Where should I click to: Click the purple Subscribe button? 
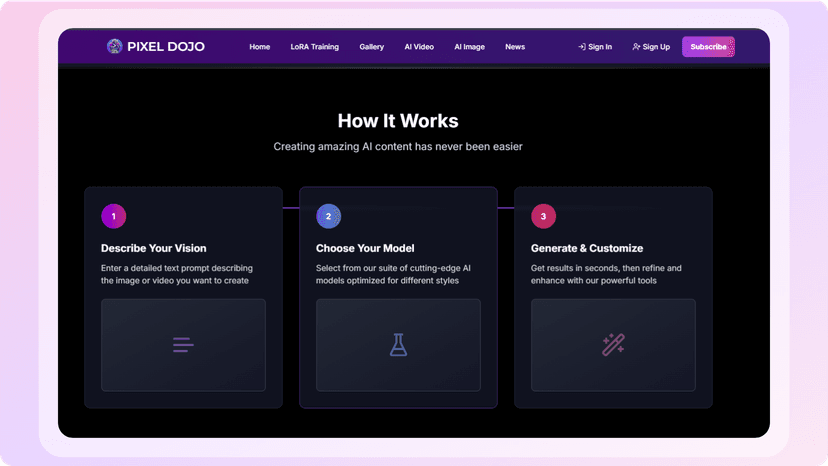(x=708, y=46)
